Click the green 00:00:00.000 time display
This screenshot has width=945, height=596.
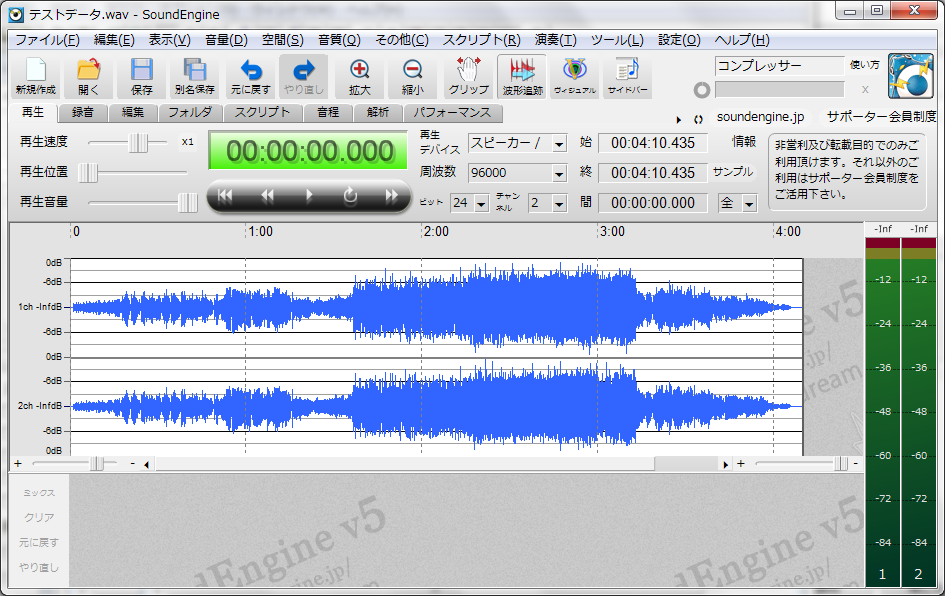click(309, 151)
